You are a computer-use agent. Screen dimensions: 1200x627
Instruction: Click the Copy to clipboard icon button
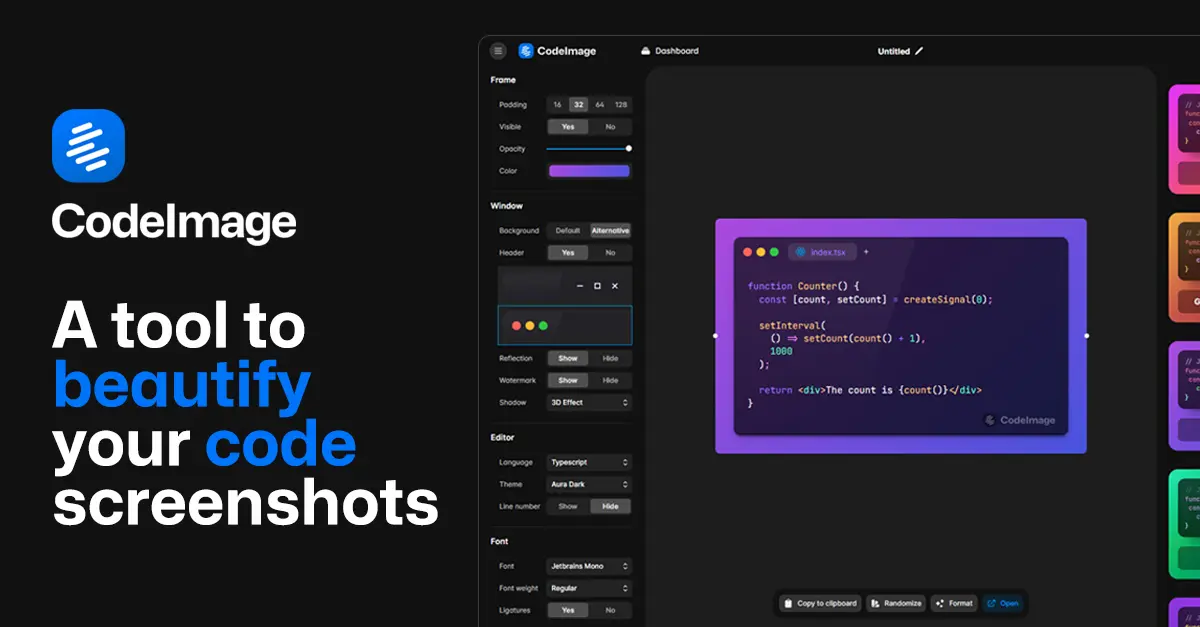coord(790,603)
